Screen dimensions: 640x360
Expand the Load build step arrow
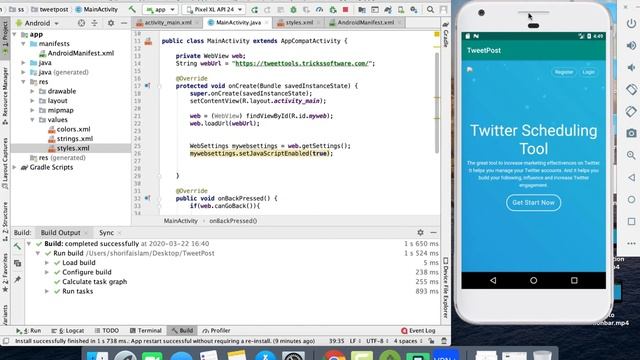[x=47, y=263]
